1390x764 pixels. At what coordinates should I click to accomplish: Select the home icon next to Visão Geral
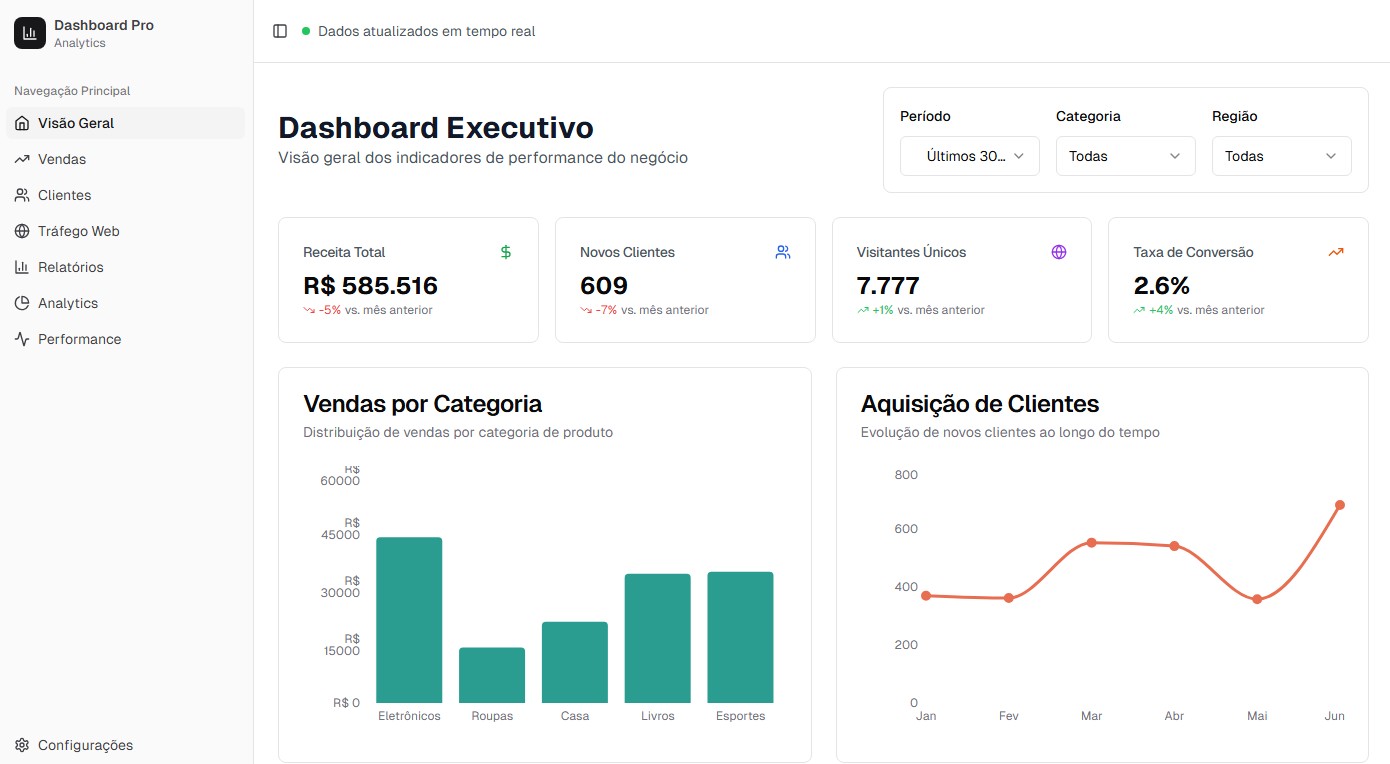pos(21,123)
